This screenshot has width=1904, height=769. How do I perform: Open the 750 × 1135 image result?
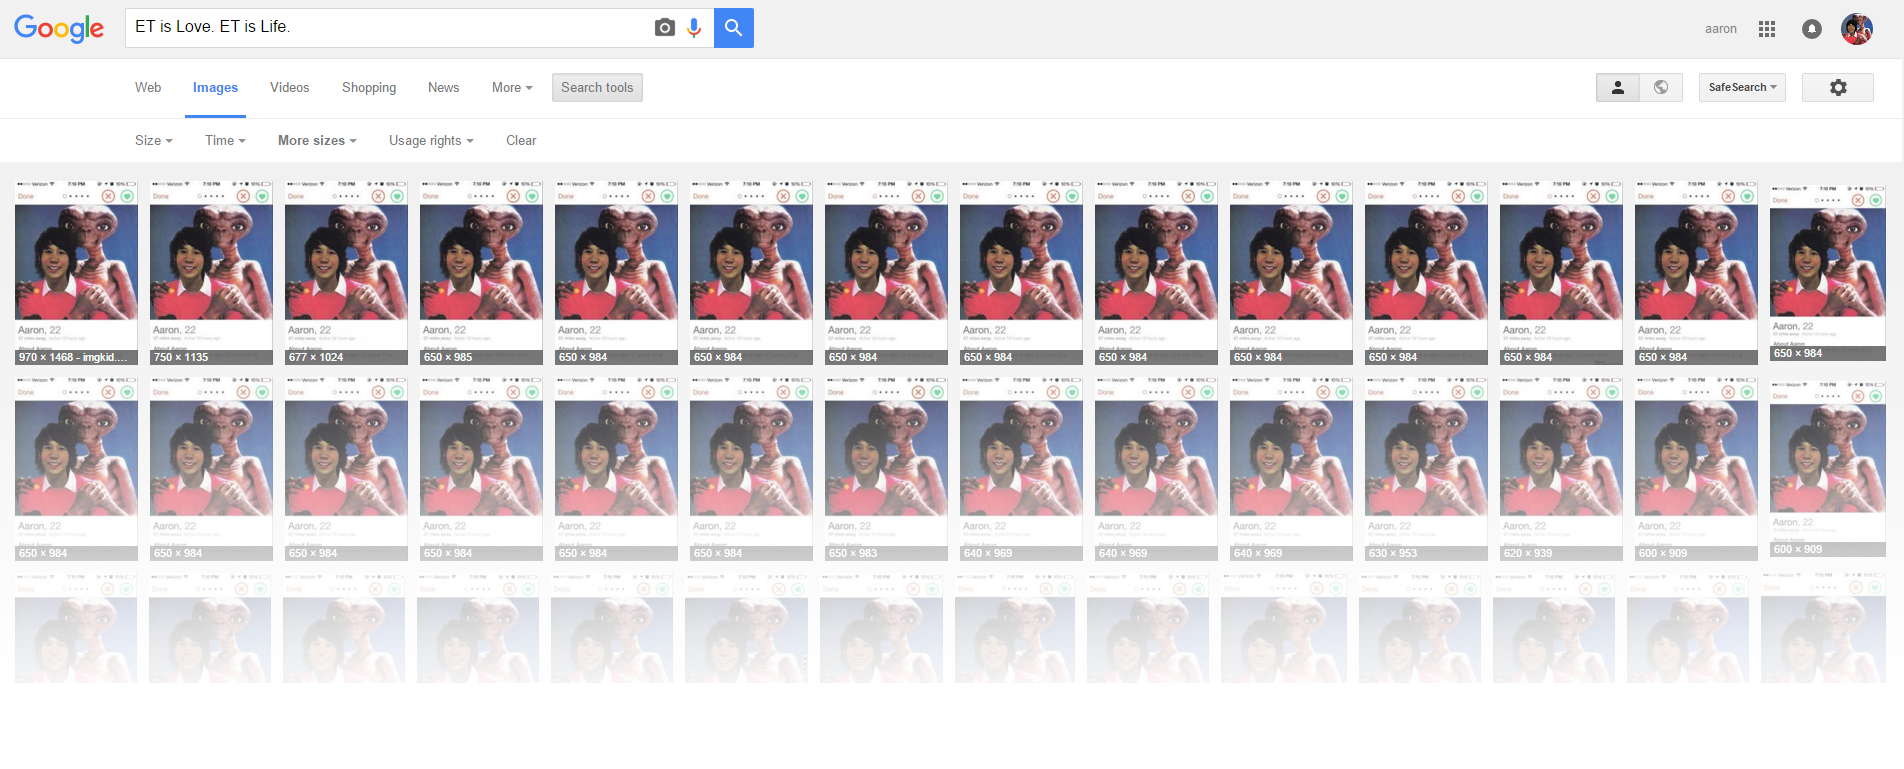[211, 272]
